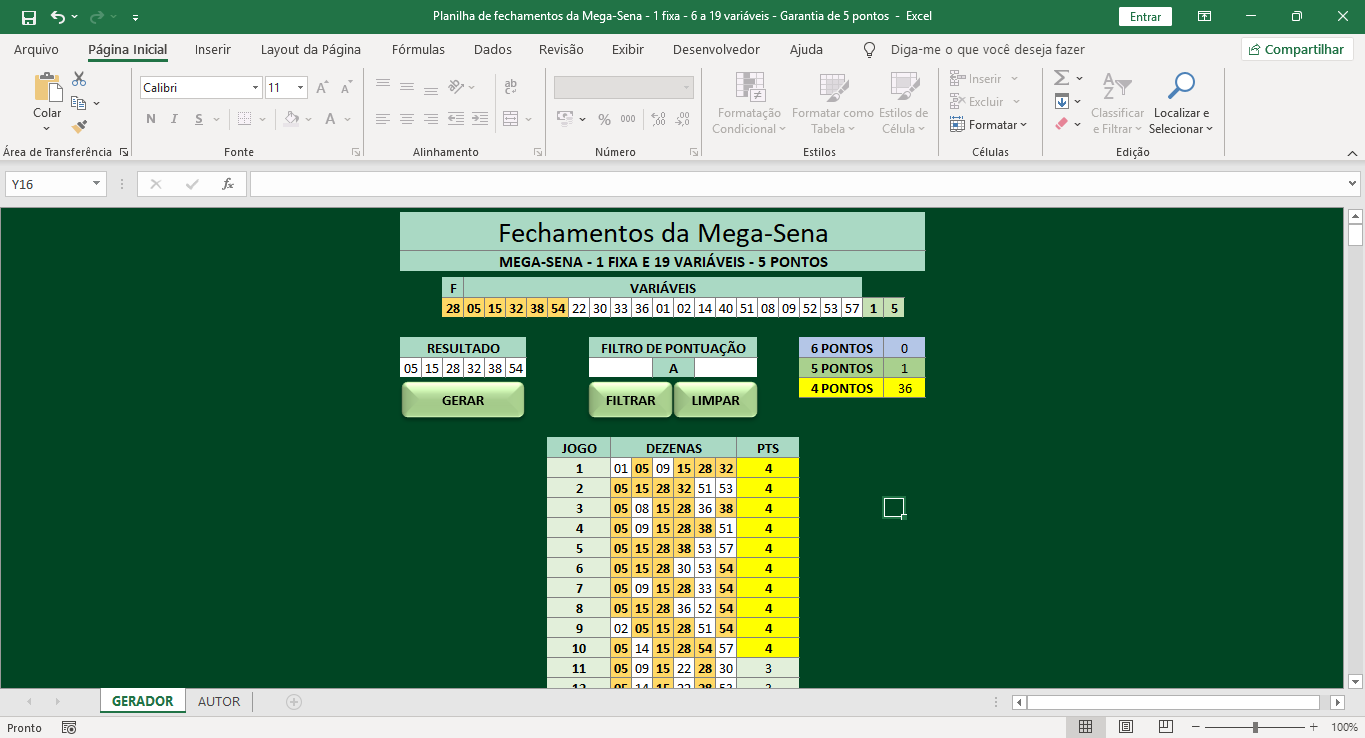Undo the last action
Screen dimensions: 1365x738
click(x=57, y=17)
